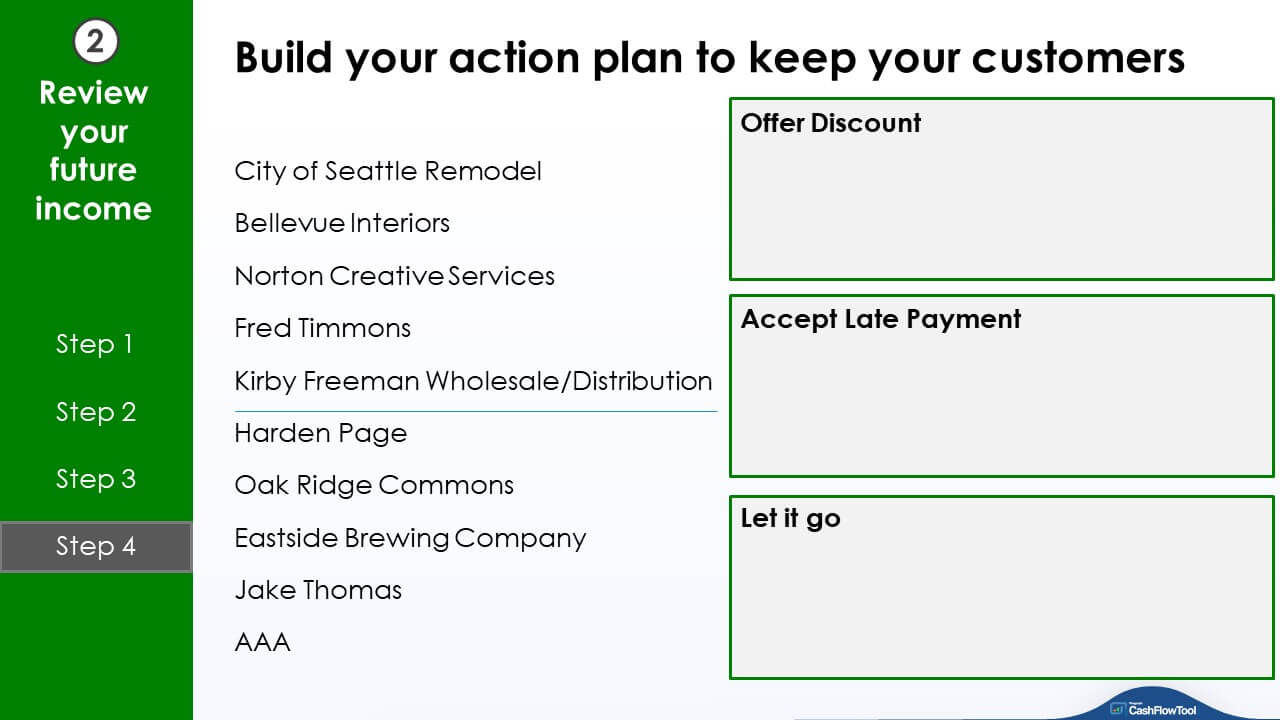This screenshot has height=720, width=1280.
Task: Open Step 3 in sidebar
Action: click(x=95, y=479)
